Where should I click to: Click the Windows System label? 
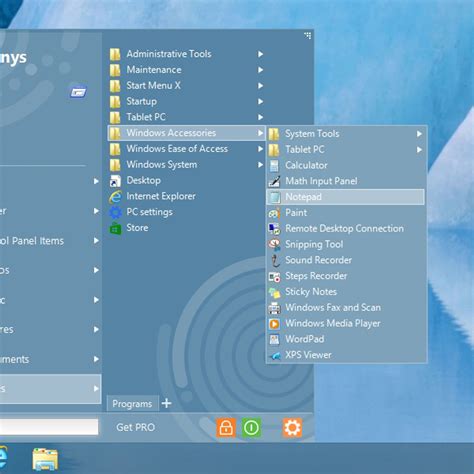(x=162, y=165)
